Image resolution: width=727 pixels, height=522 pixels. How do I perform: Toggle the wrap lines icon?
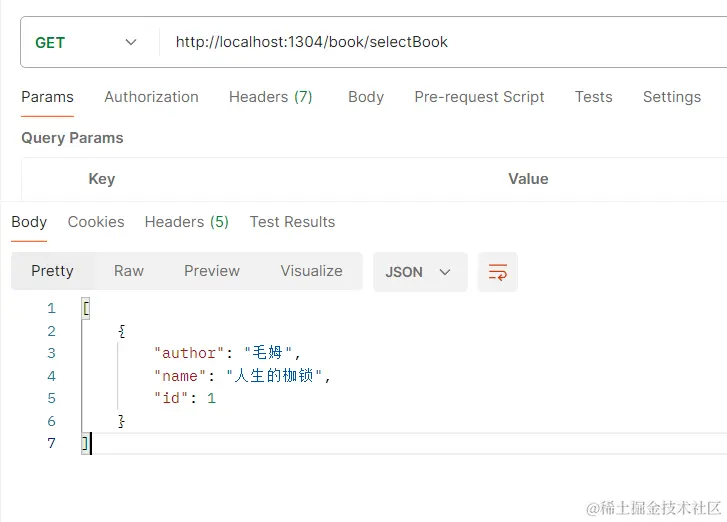(x=497, y=272)
